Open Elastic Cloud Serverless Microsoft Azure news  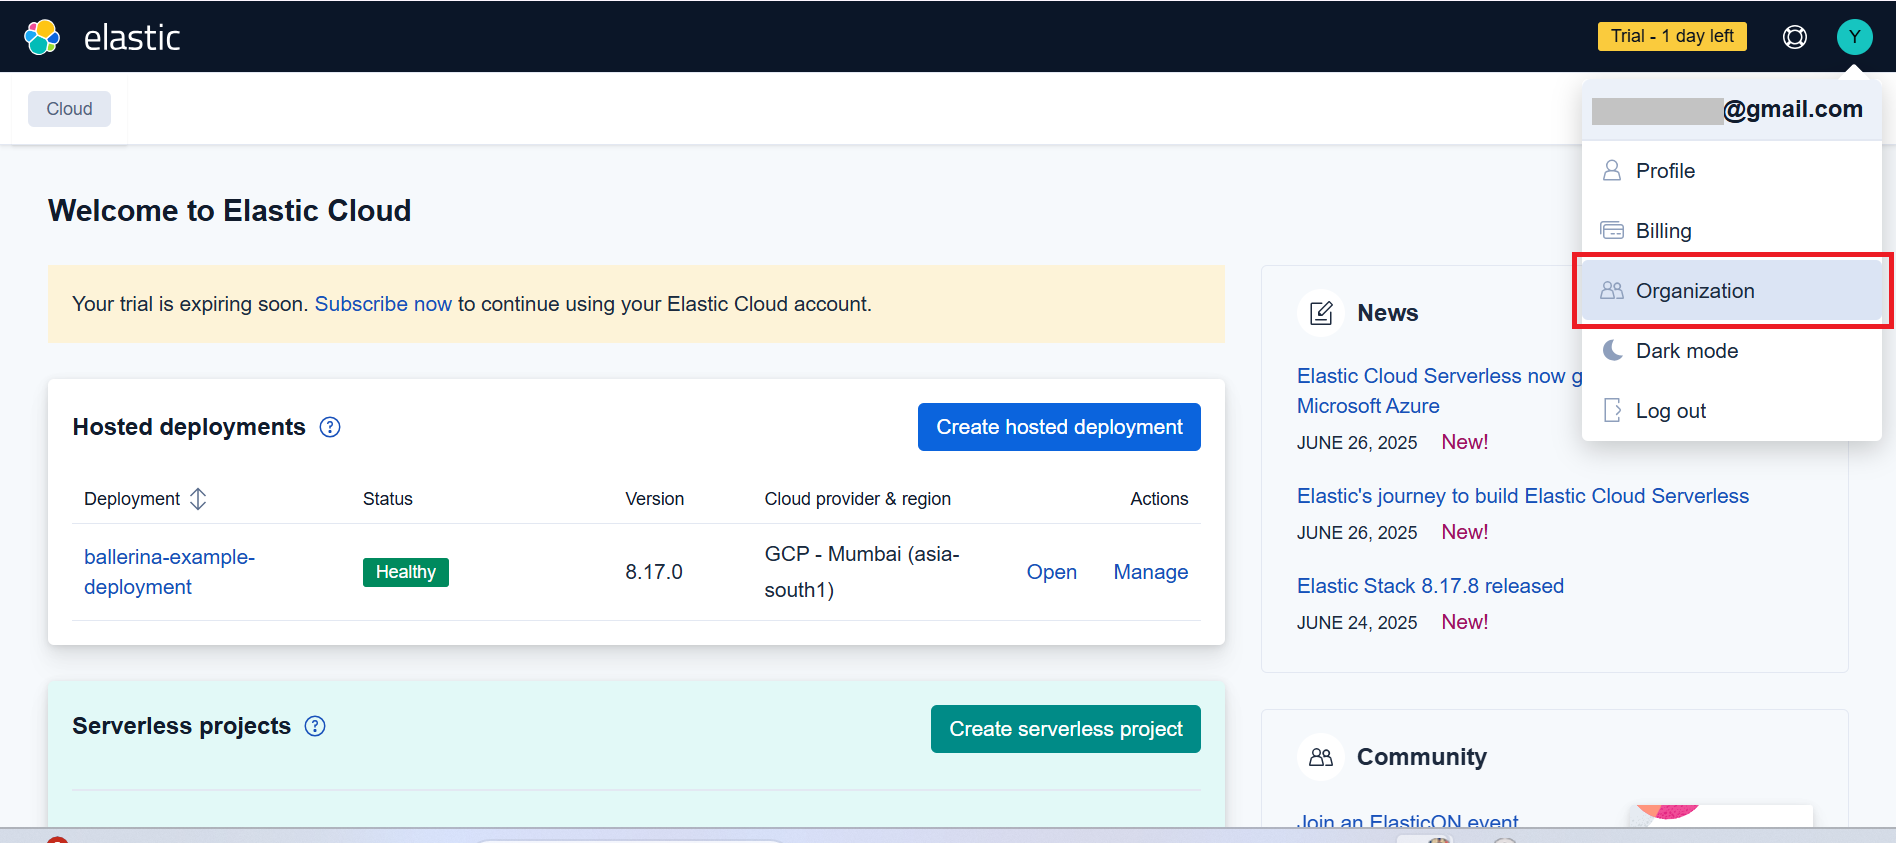click(1439, 391)
